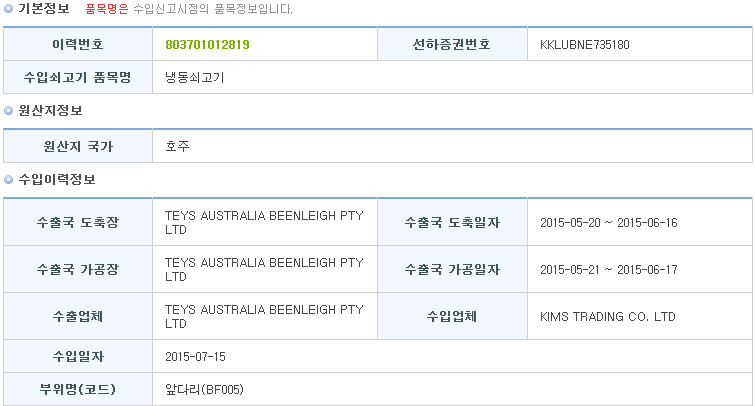
Task: Click the bullet icon beside 원산지정보 heading
Action: click(x=8, y=111)
